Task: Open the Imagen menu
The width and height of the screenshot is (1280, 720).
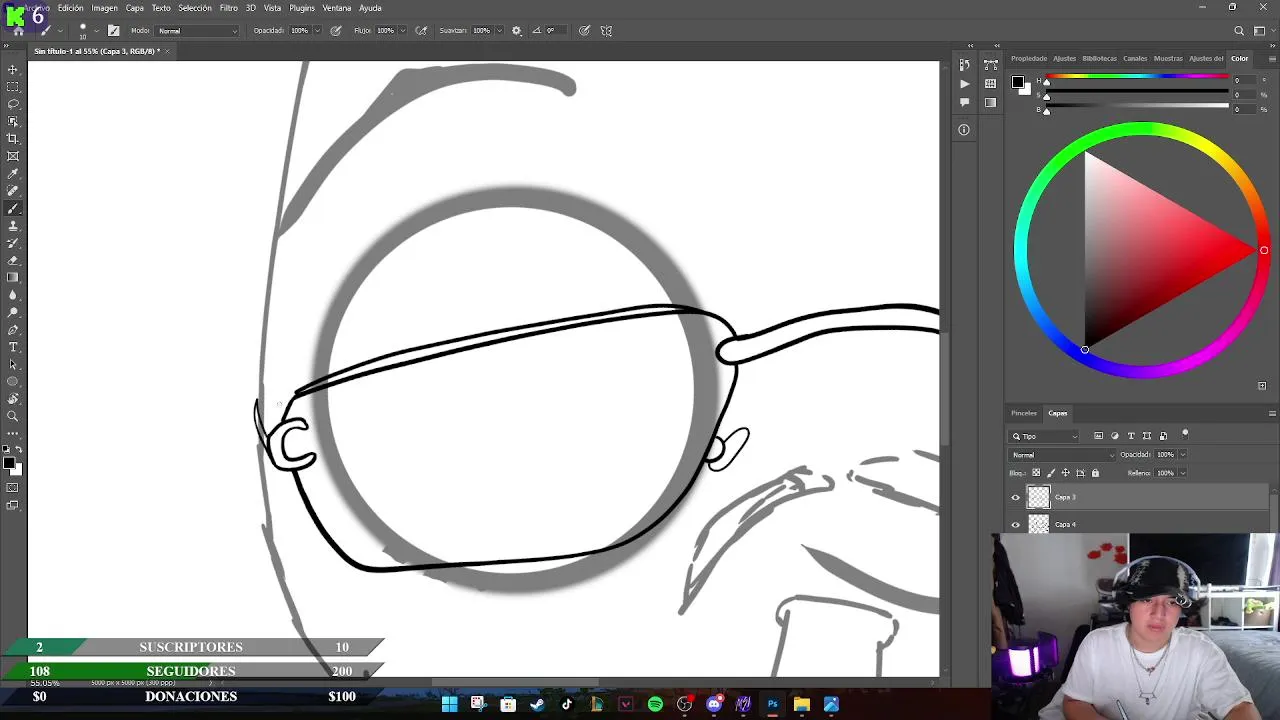Action: (x=105, y=8)
